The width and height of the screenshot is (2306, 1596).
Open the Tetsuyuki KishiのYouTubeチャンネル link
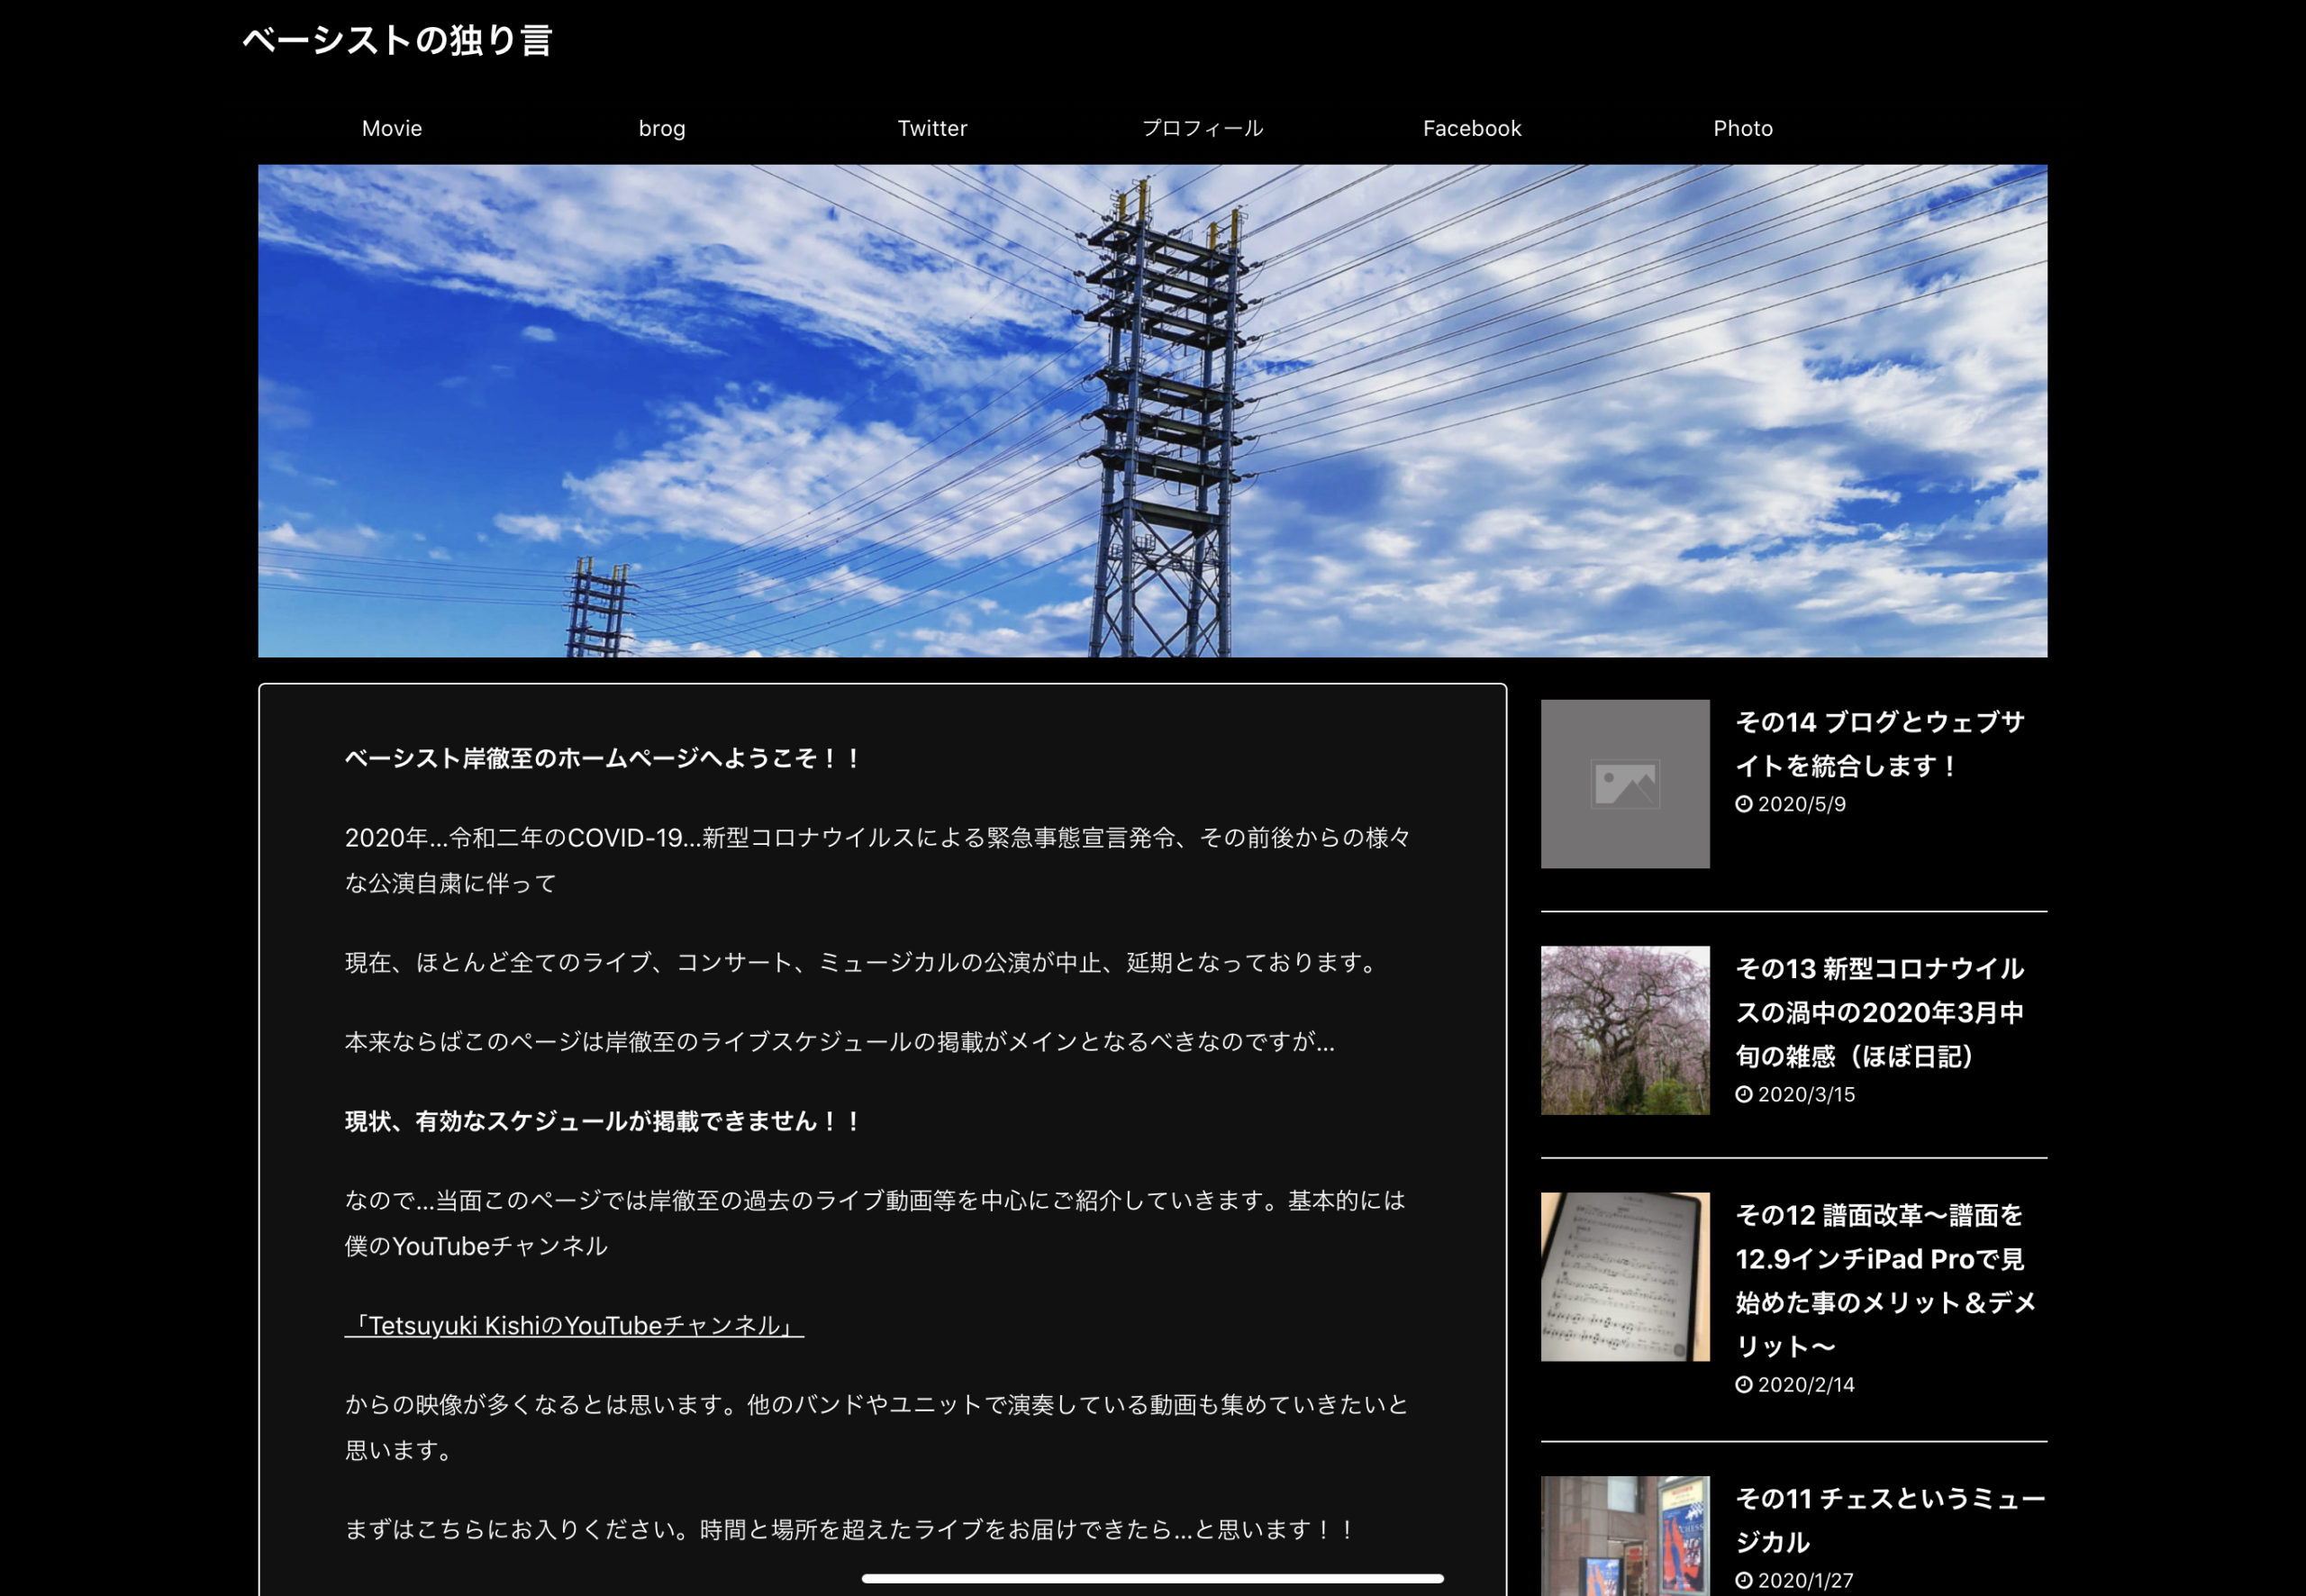coord(574,1325)
